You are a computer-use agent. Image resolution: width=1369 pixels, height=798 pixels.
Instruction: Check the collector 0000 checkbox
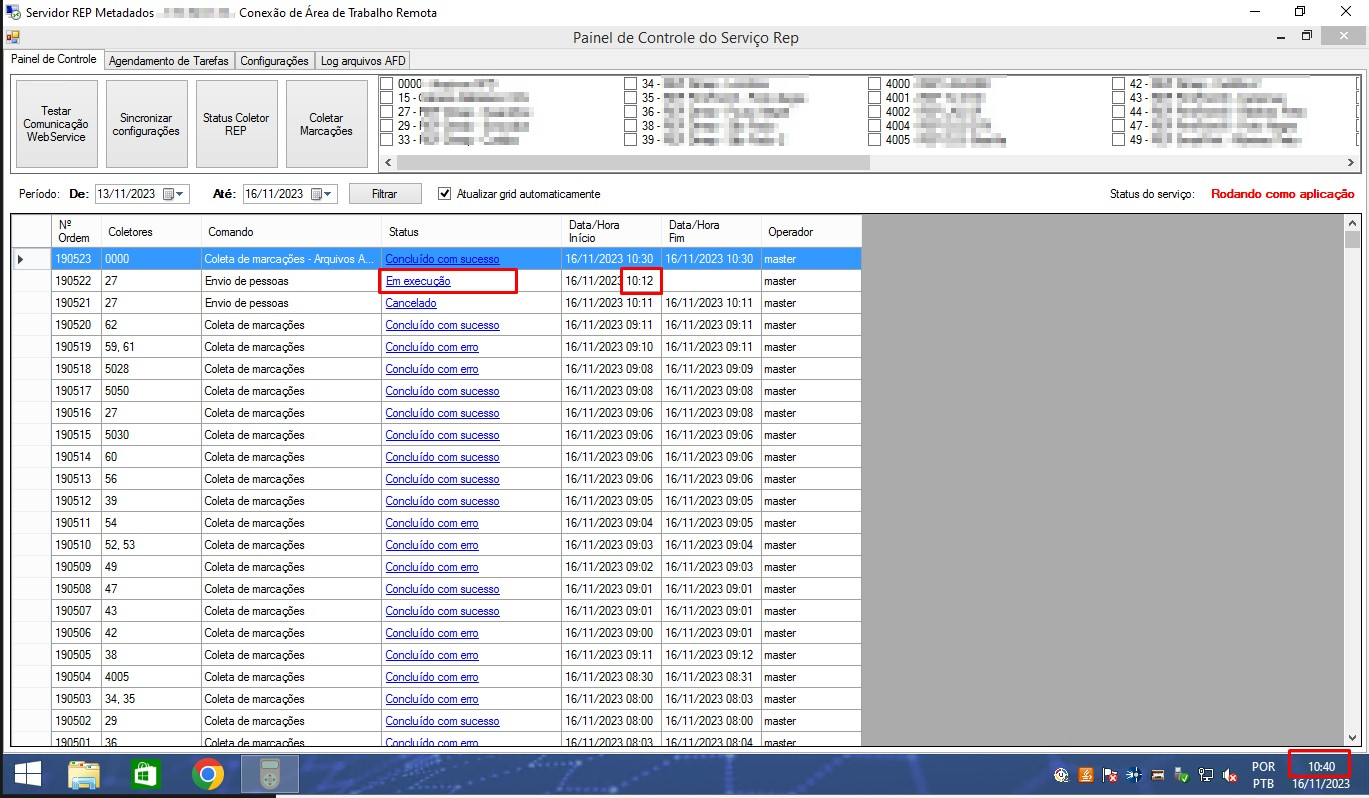coord(386,84)
